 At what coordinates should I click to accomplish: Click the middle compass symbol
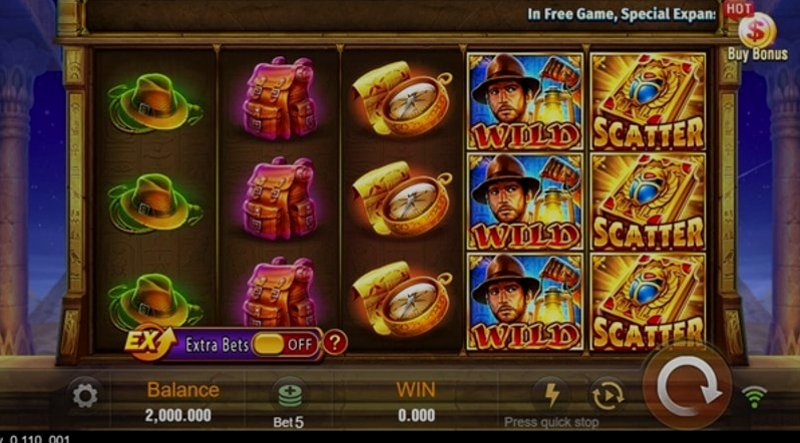403,198
